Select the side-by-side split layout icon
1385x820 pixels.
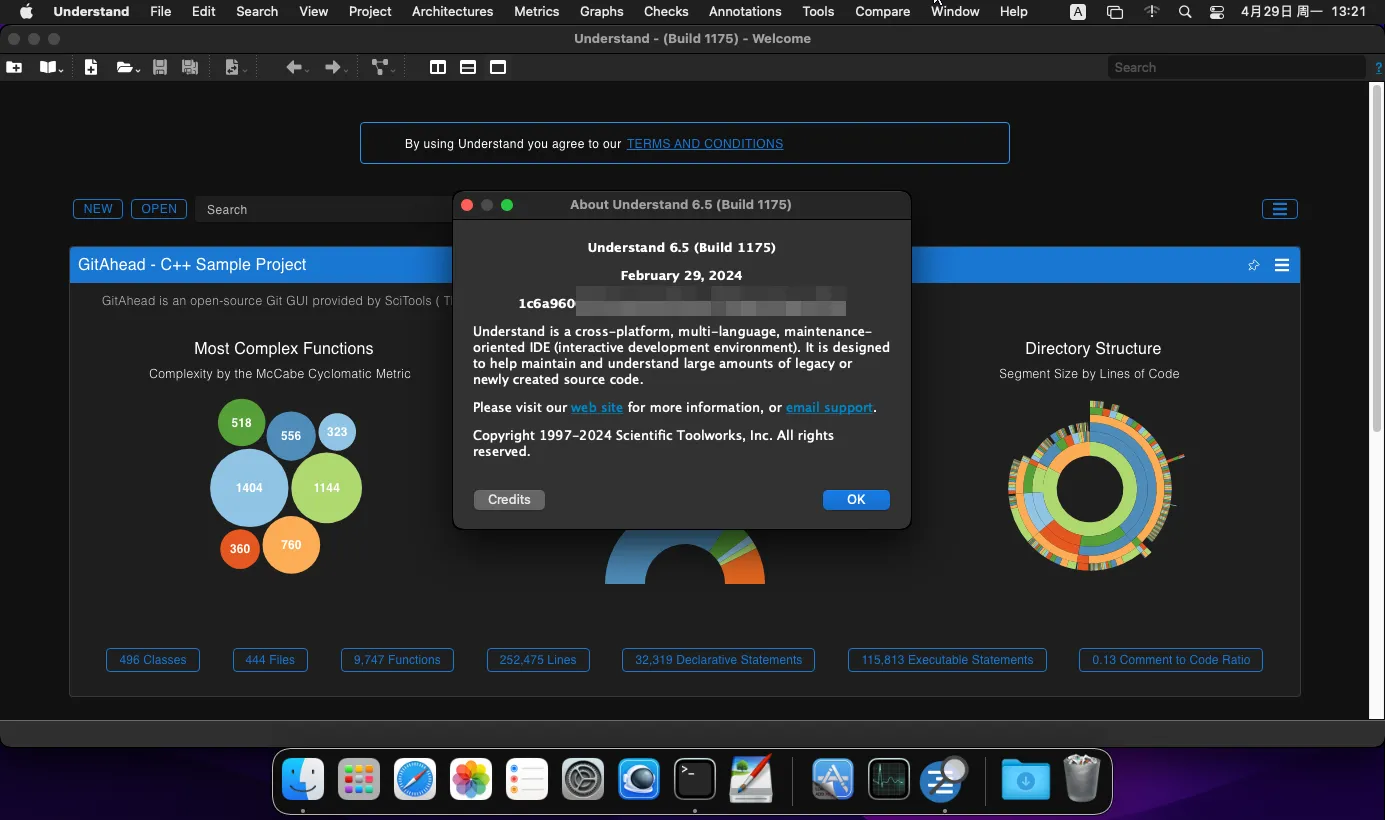(x=438, y=67)
